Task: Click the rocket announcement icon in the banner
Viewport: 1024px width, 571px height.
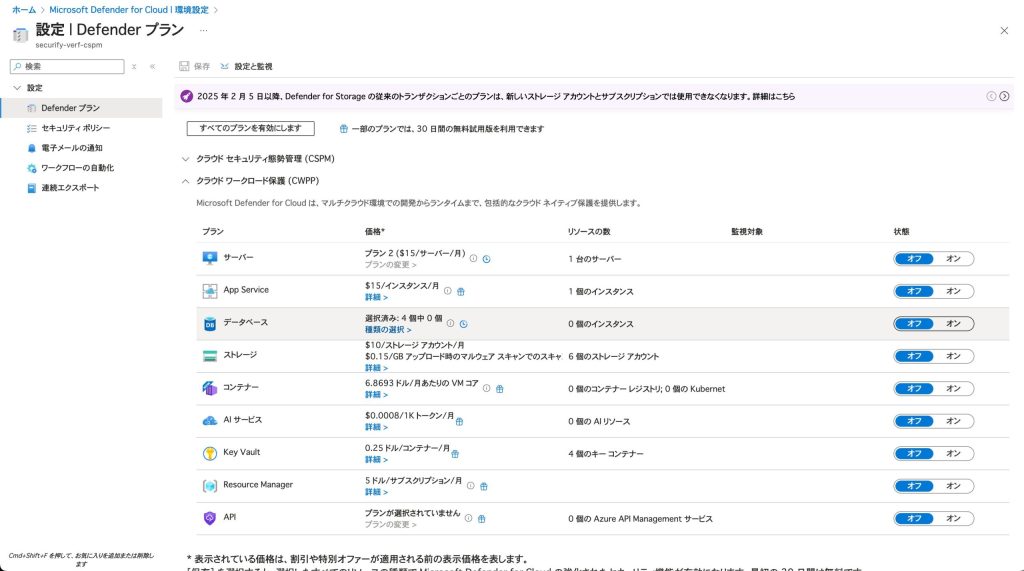Action: click(186, 96)
